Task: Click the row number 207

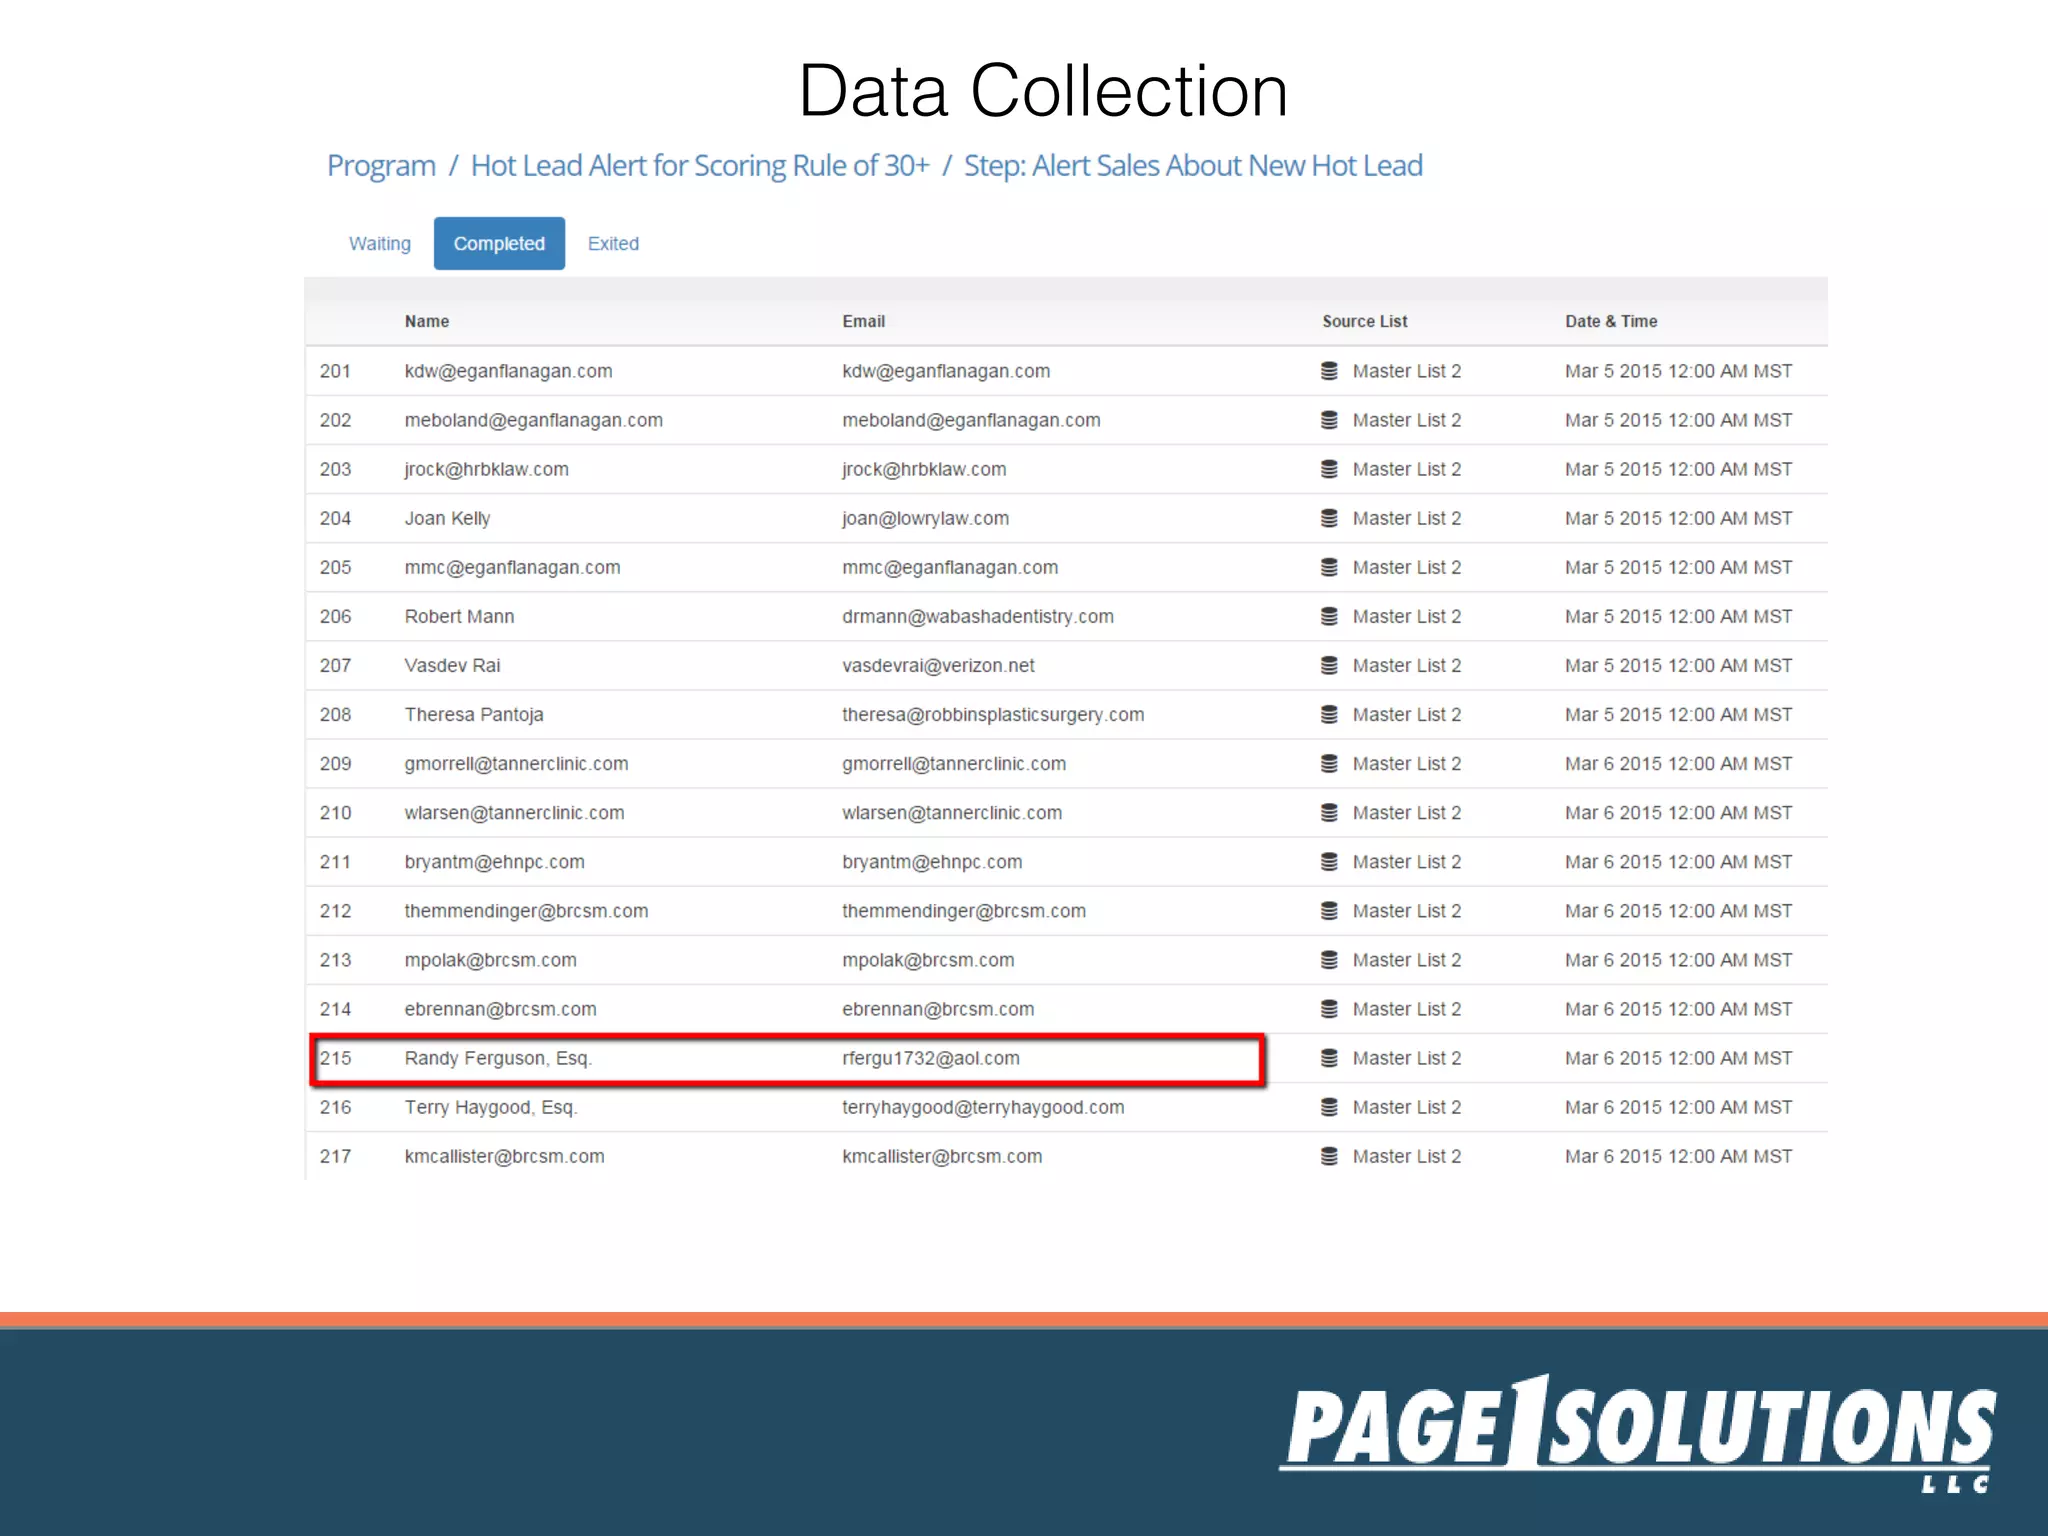Action: tap(335, 665)
